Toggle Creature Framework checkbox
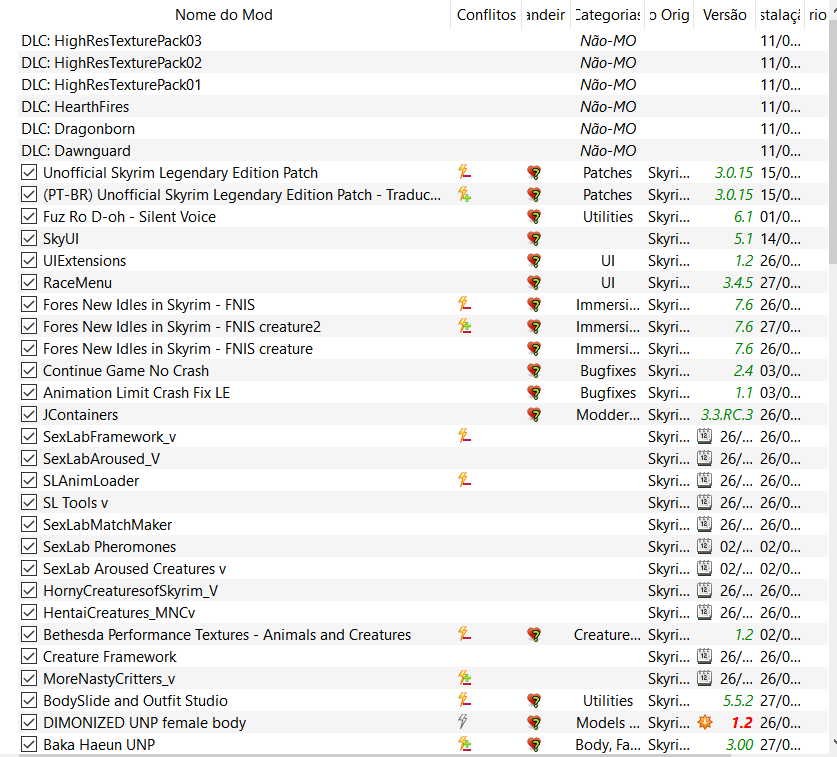This screenshot has height=757, width=837. (29, 656)
